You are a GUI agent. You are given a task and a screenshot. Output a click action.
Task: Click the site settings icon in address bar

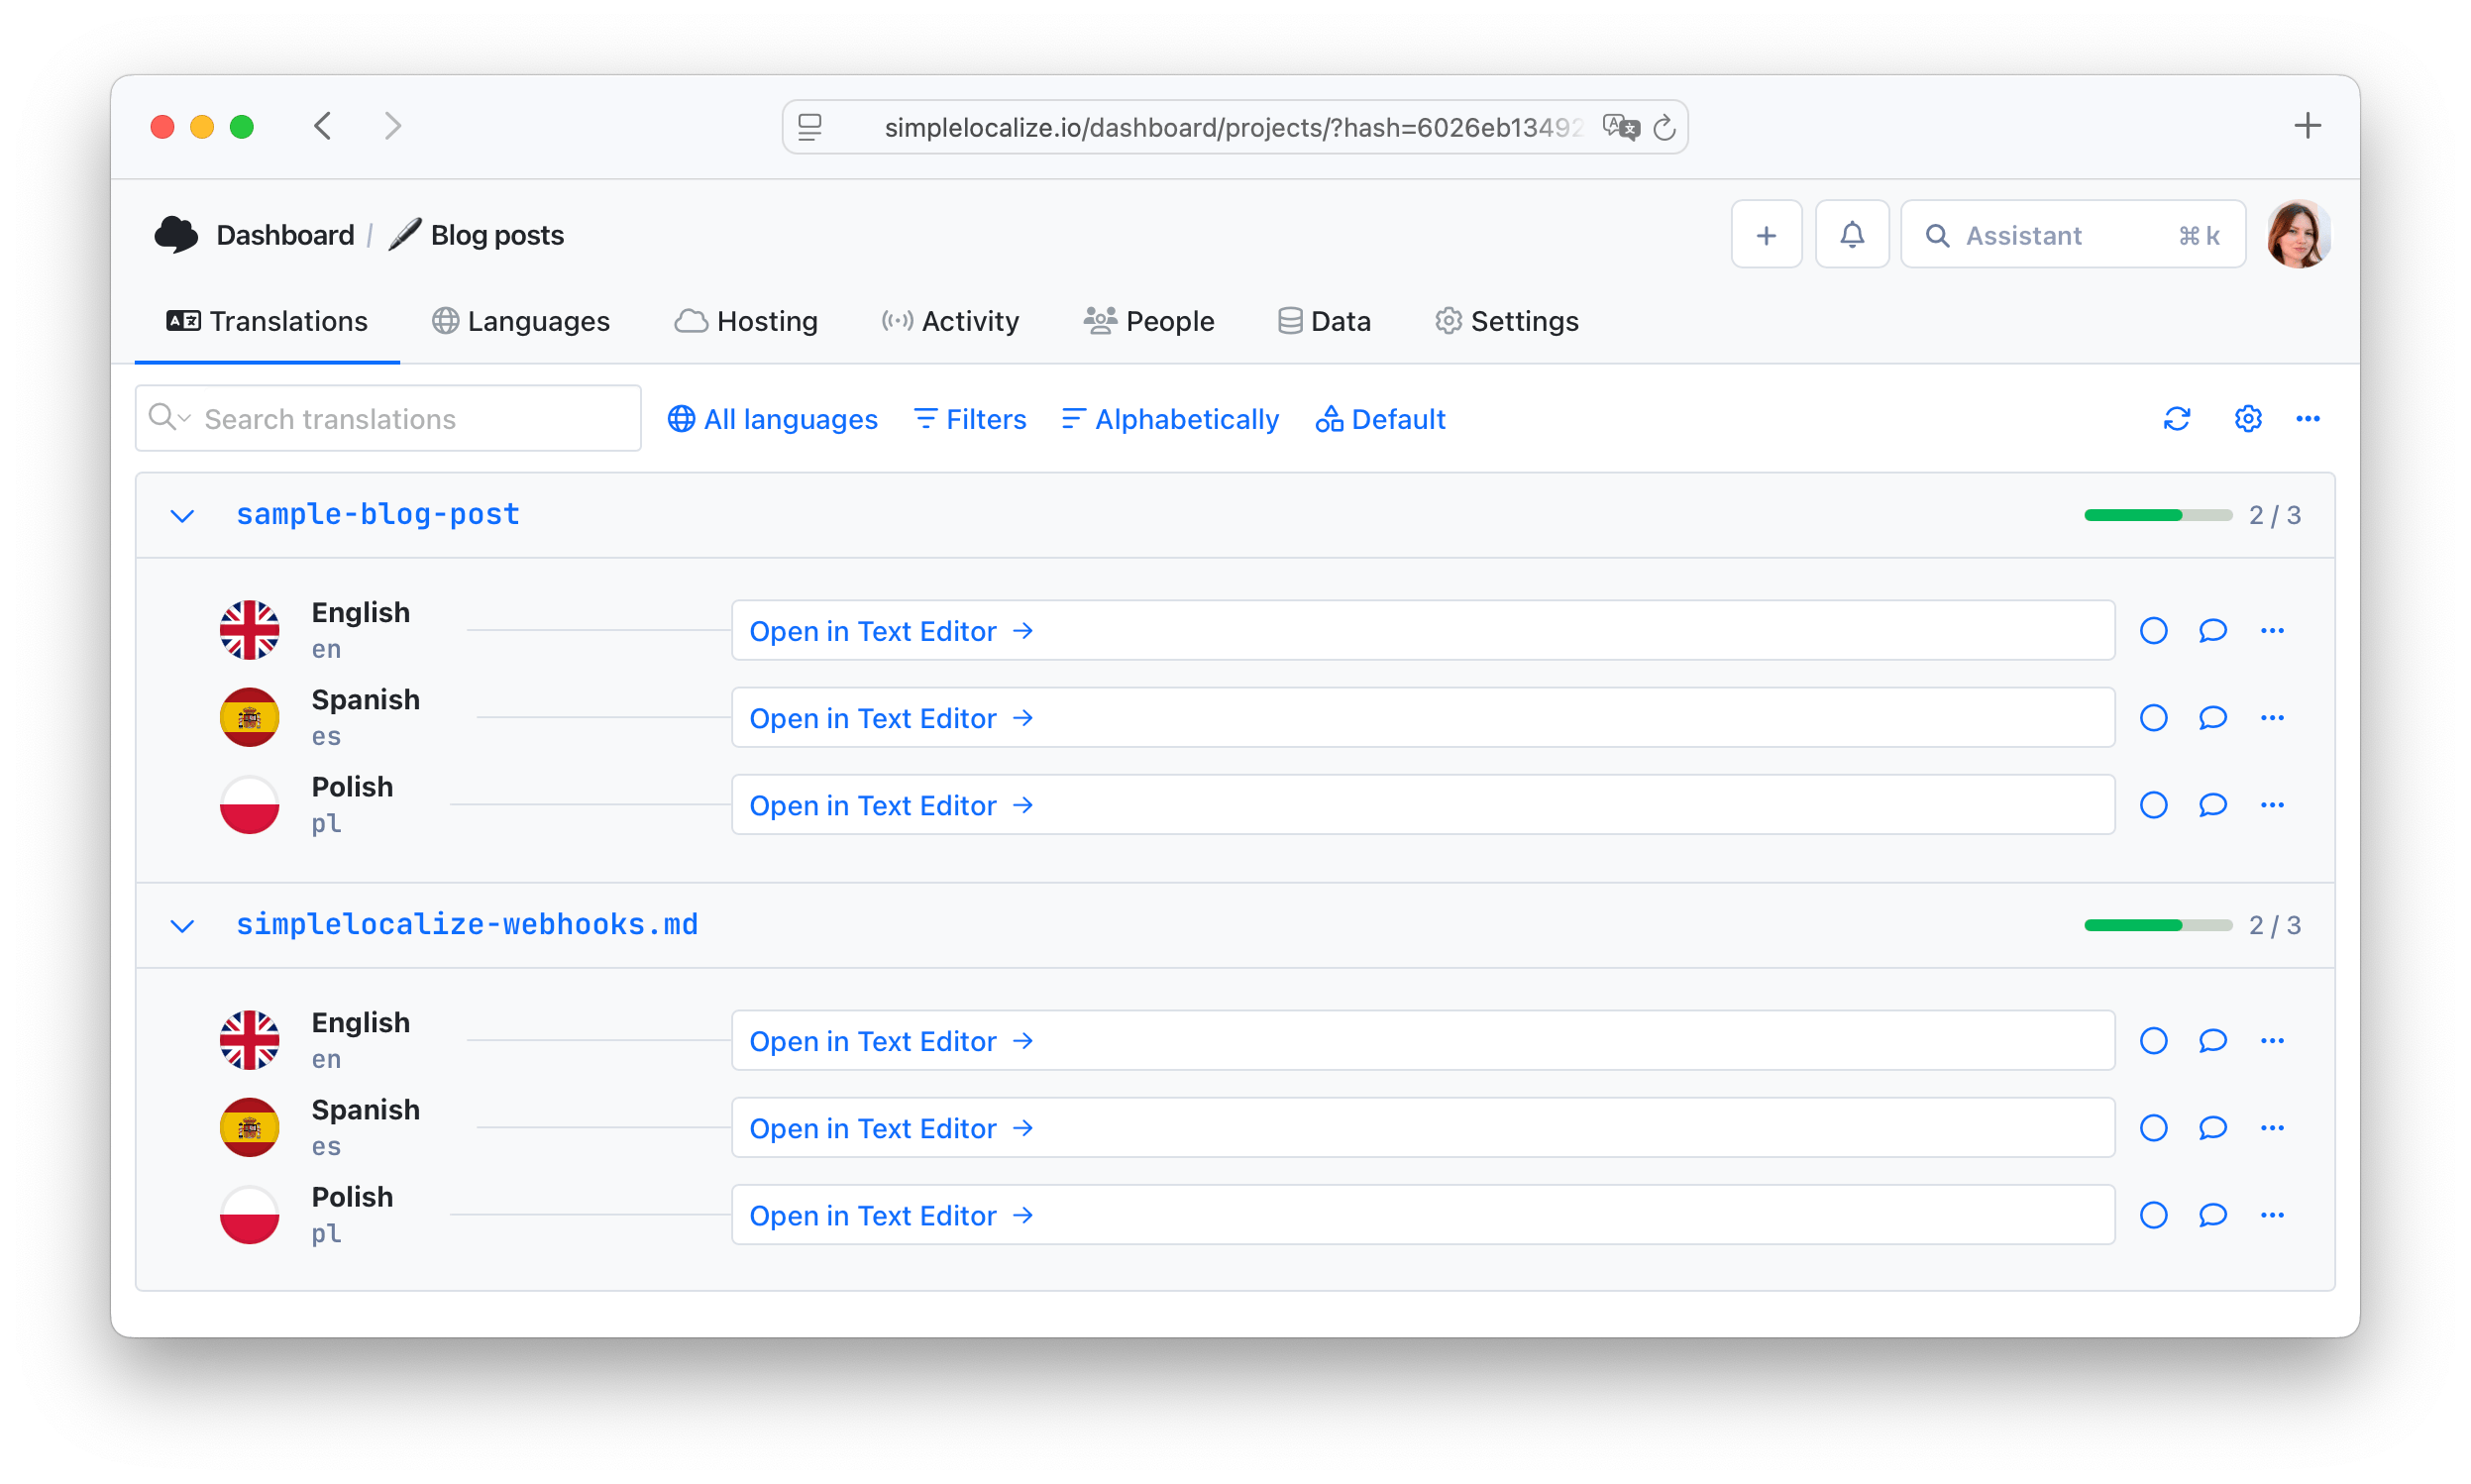(809, 127)
